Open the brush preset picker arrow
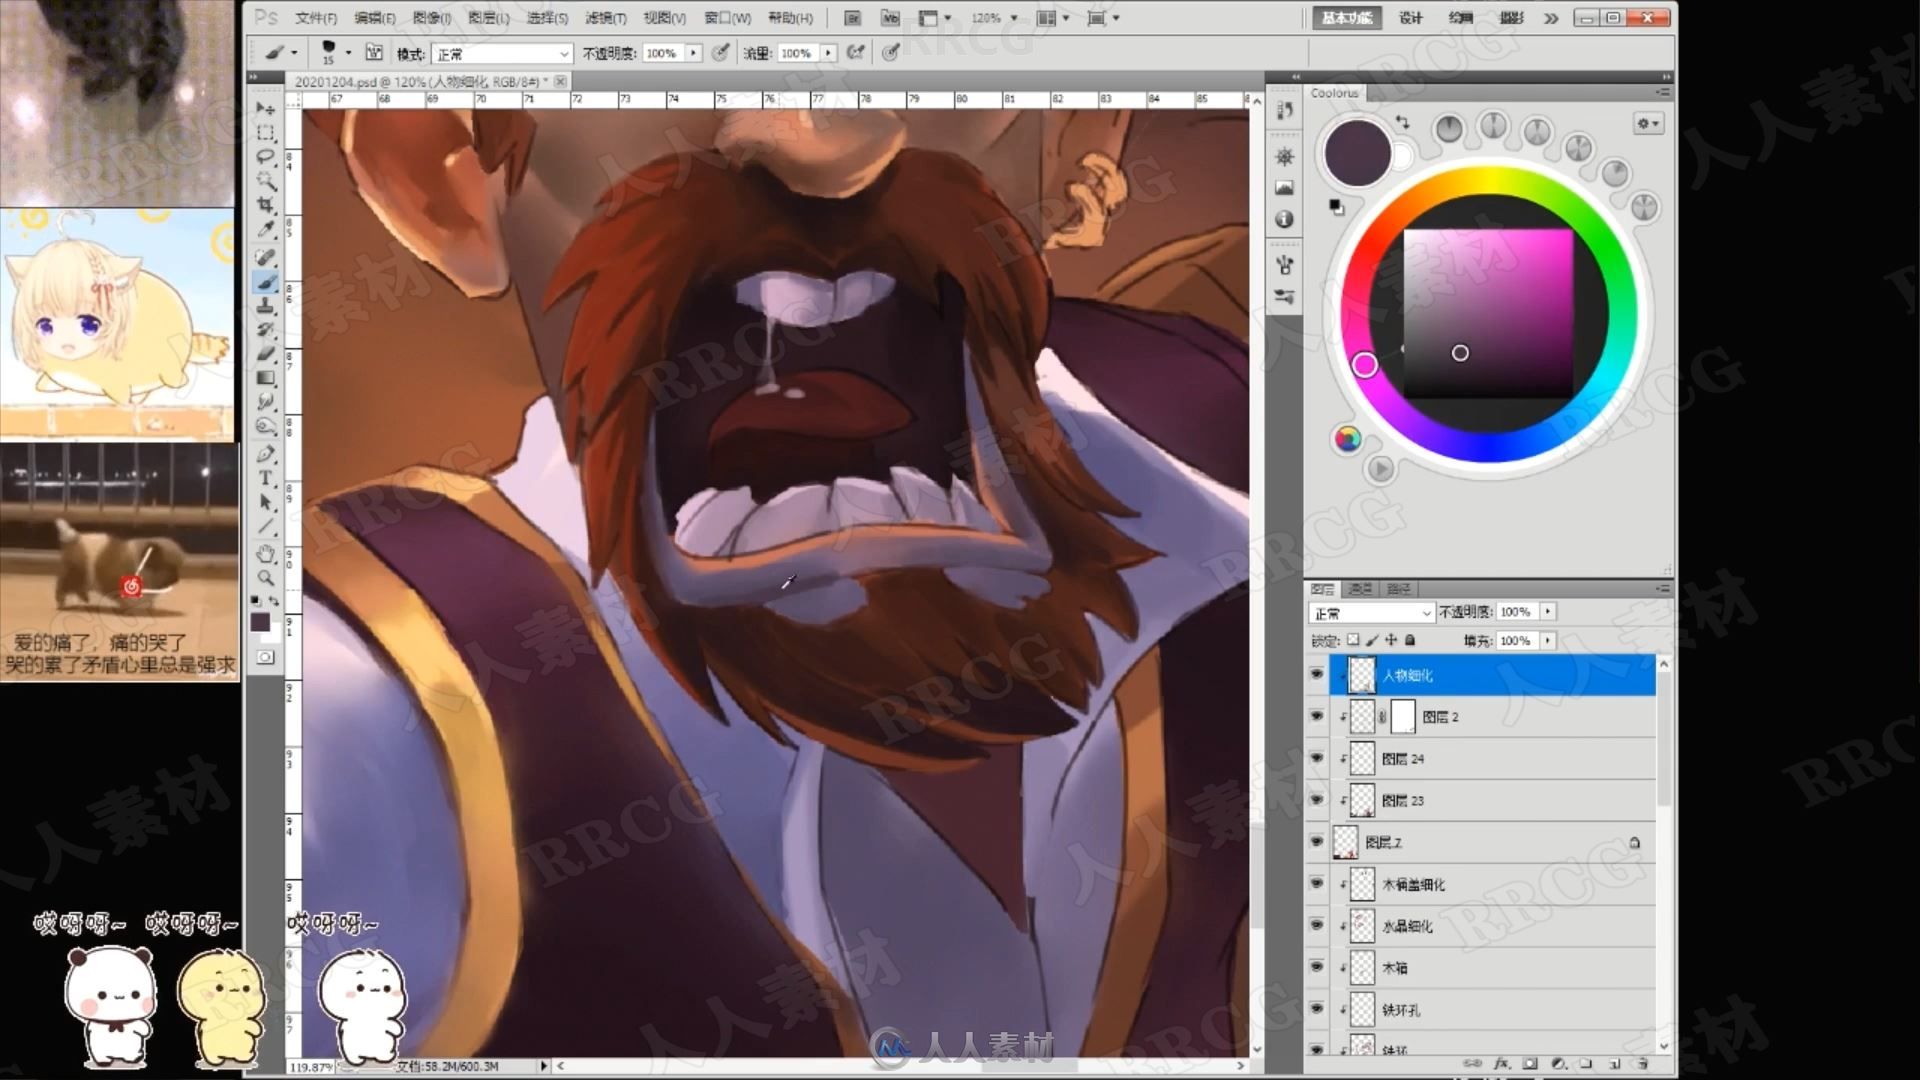 (x=348, y=53)
